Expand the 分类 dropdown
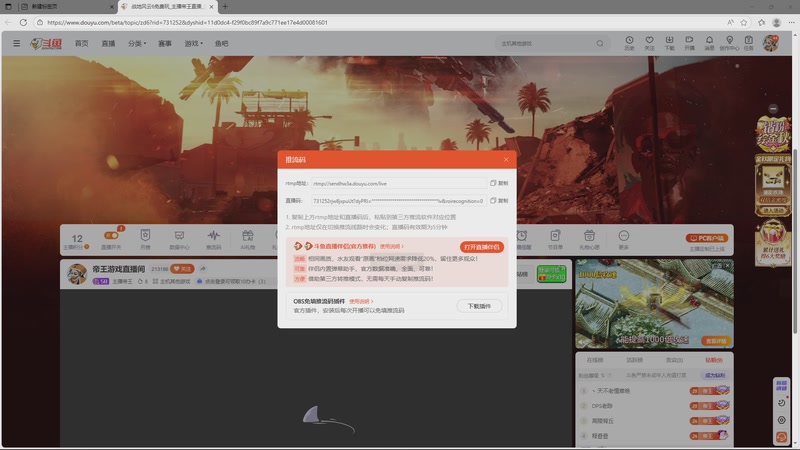Viewport: 800px width, 450px height. click(137, 43)
